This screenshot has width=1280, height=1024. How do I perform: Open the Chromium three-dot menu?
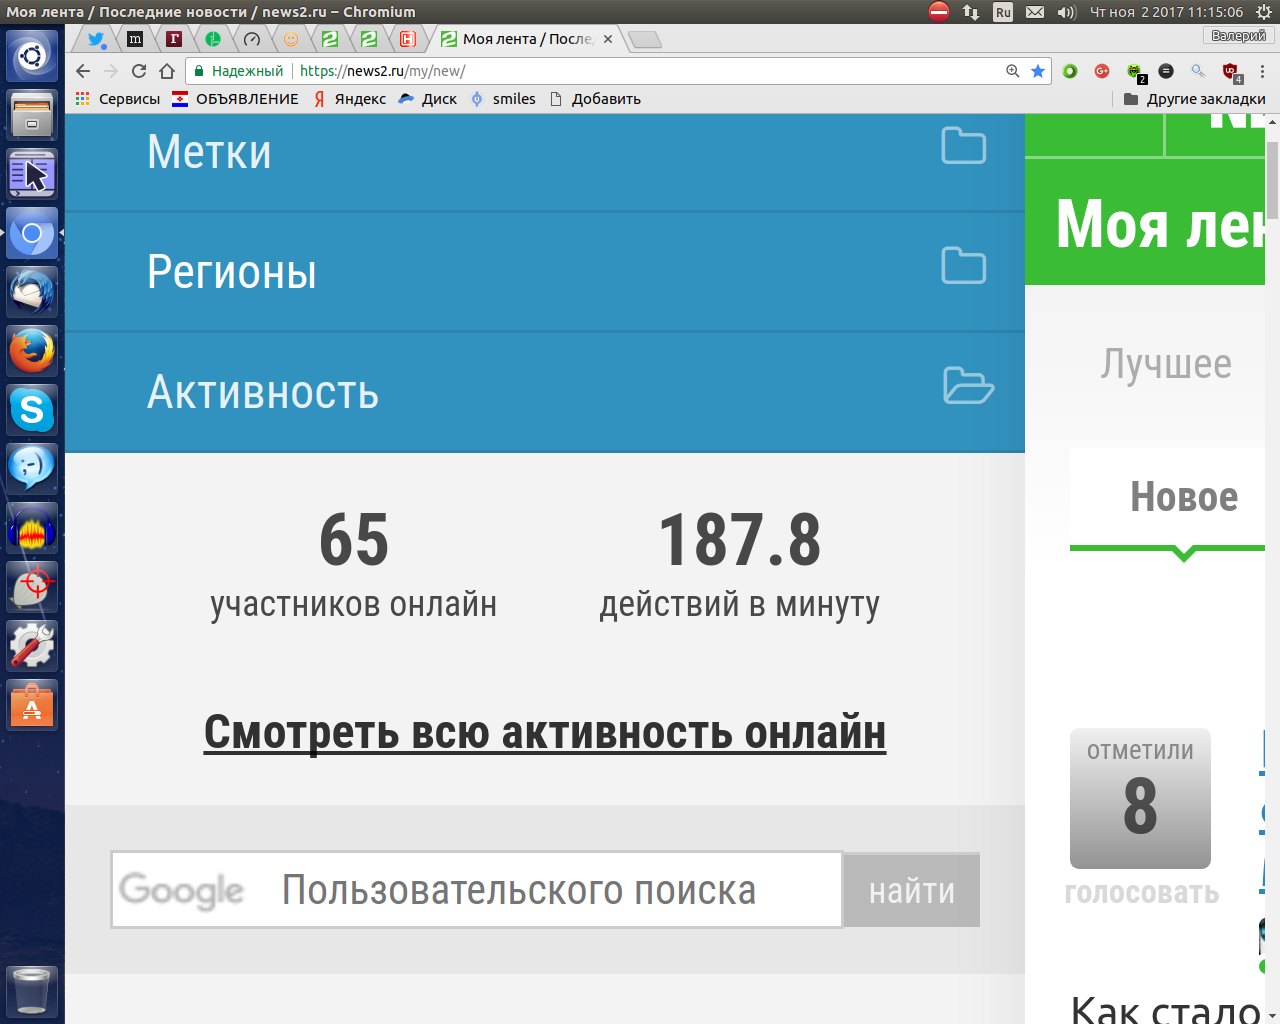(1262, 71)
